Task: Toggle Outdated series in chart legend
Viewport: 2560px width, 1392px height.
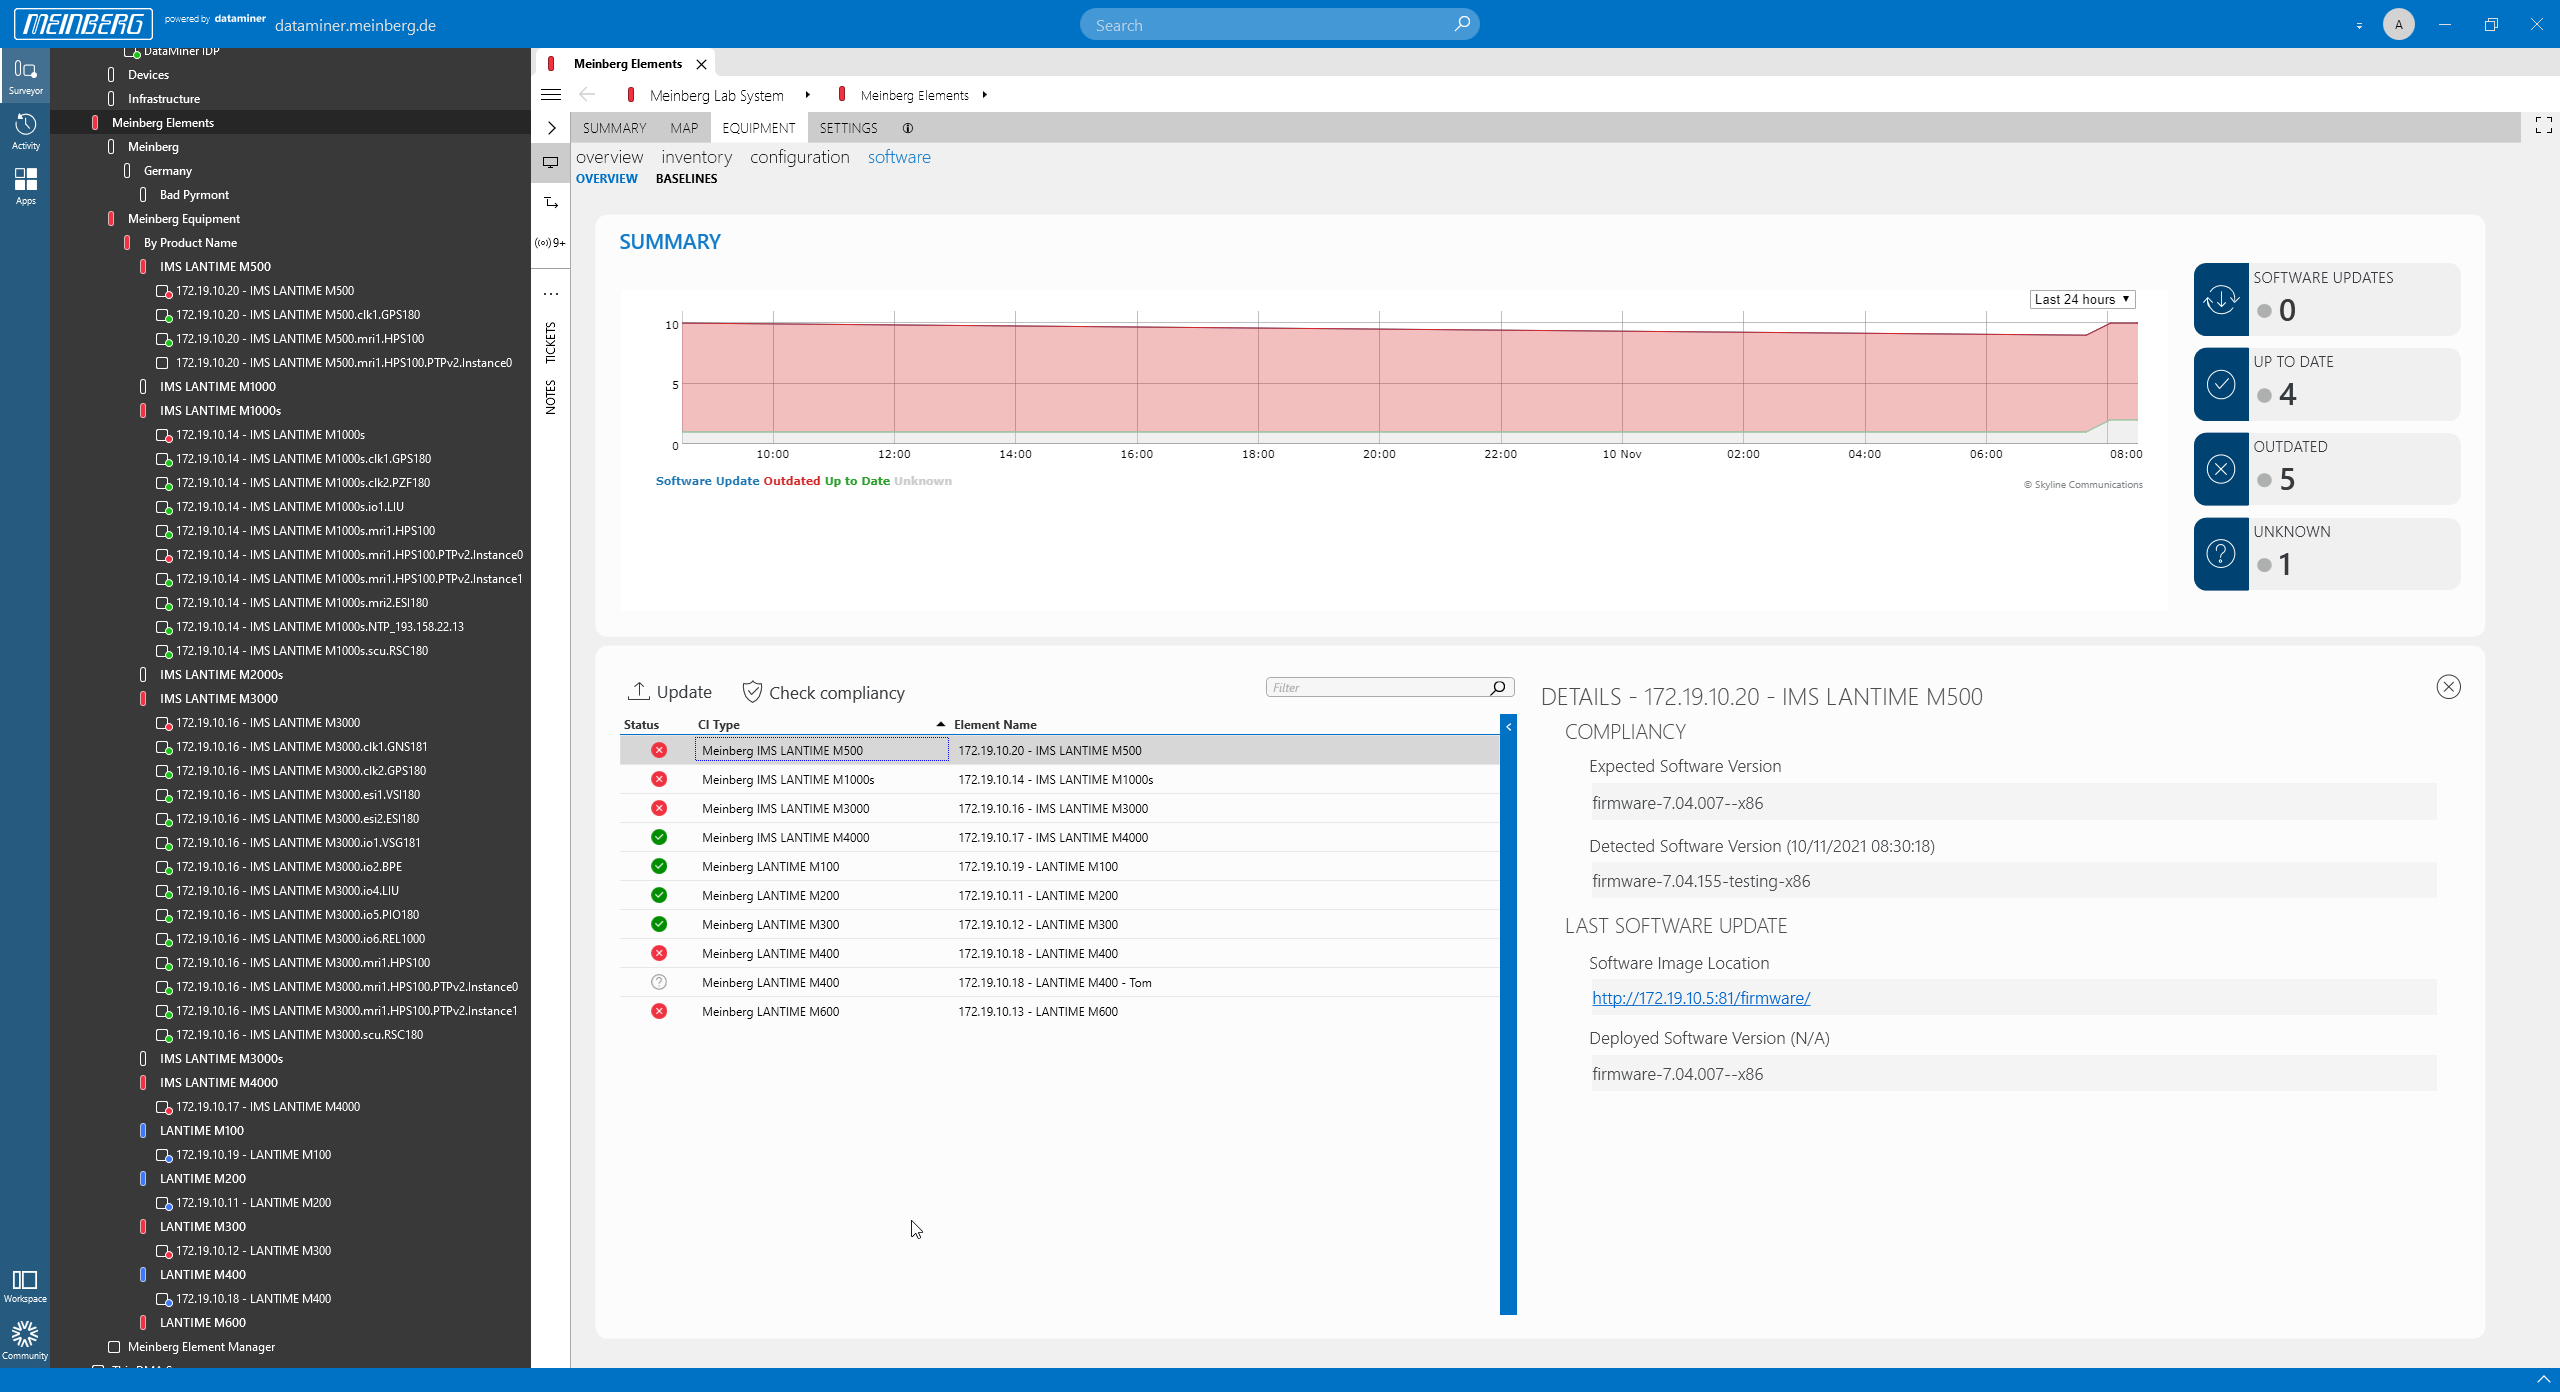Action: click(791, 481)
